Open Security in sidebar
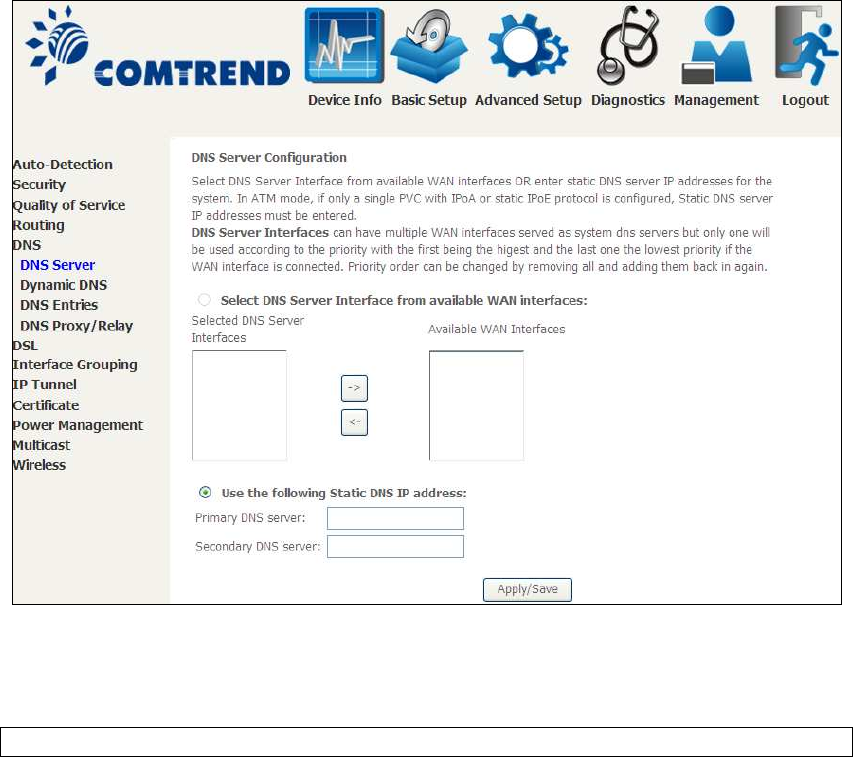 pos(39,184)
